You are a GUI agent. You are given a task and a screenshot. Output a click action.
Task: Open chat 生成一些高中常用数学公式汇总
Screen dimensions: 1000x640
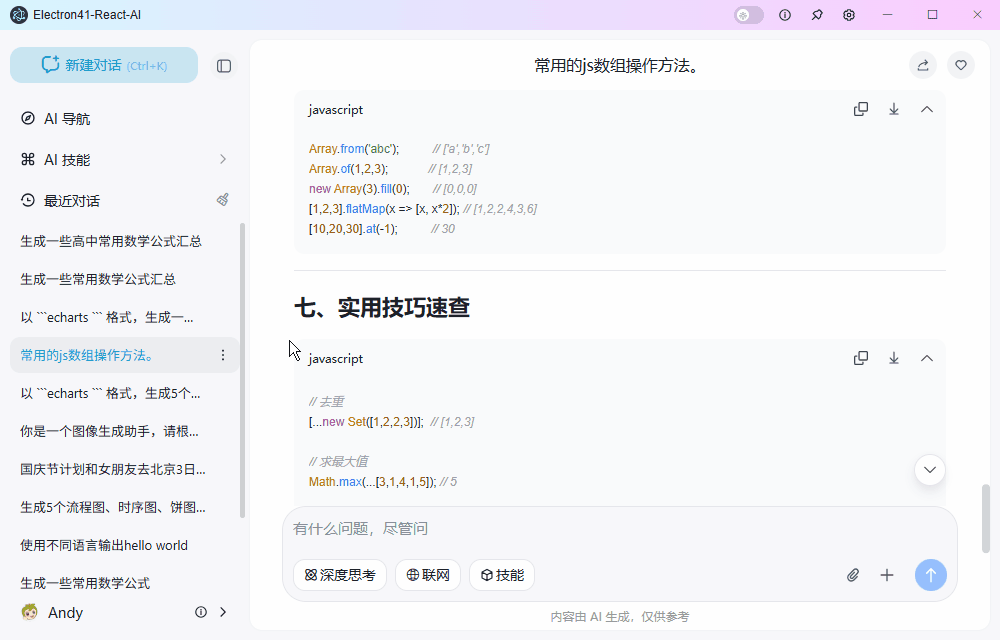click(x=111, y=241)
